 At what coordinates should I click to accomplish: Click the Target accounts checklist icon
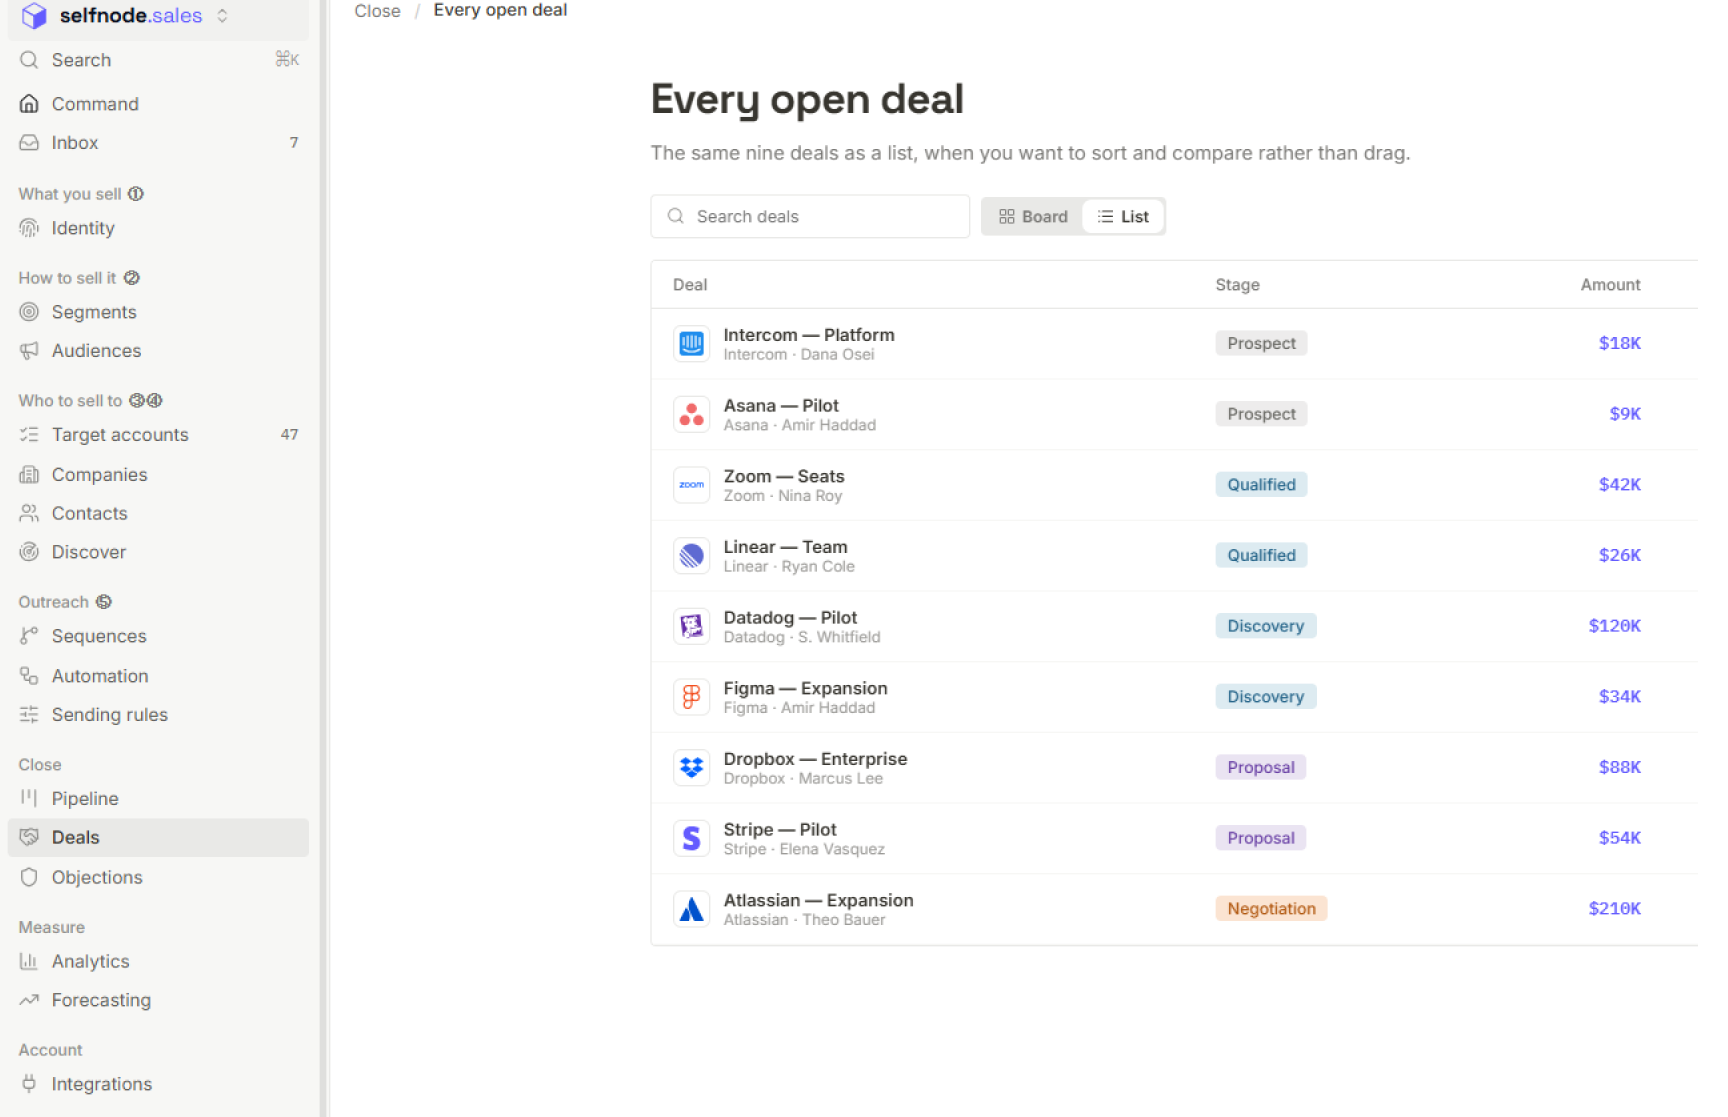[29, 435]
